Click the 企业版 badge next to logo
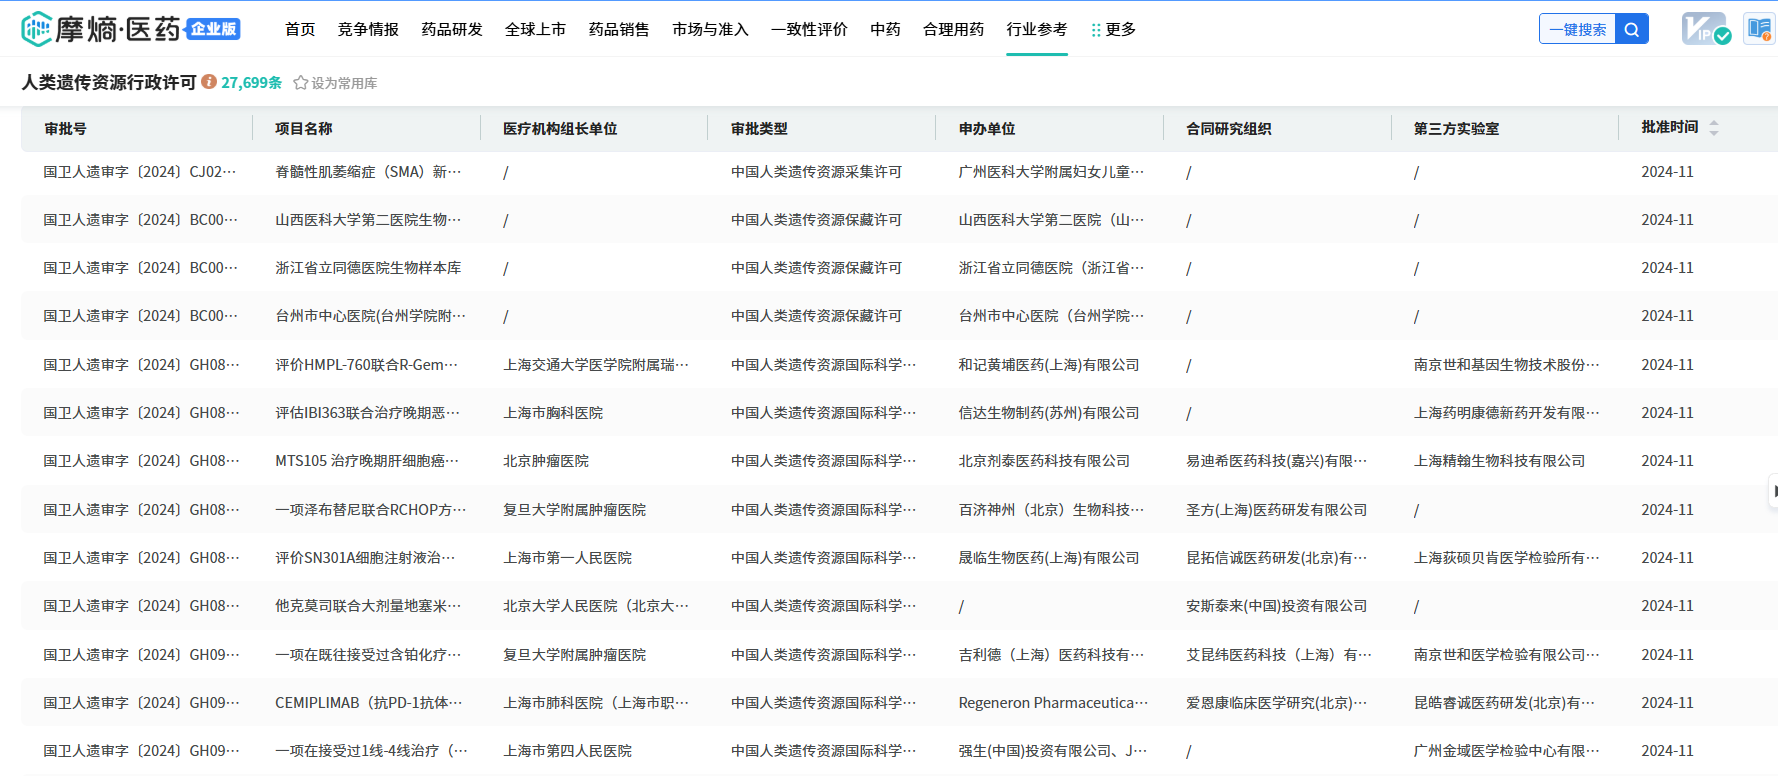Viewport: 1778px width, 776px height. pos(213,29)
